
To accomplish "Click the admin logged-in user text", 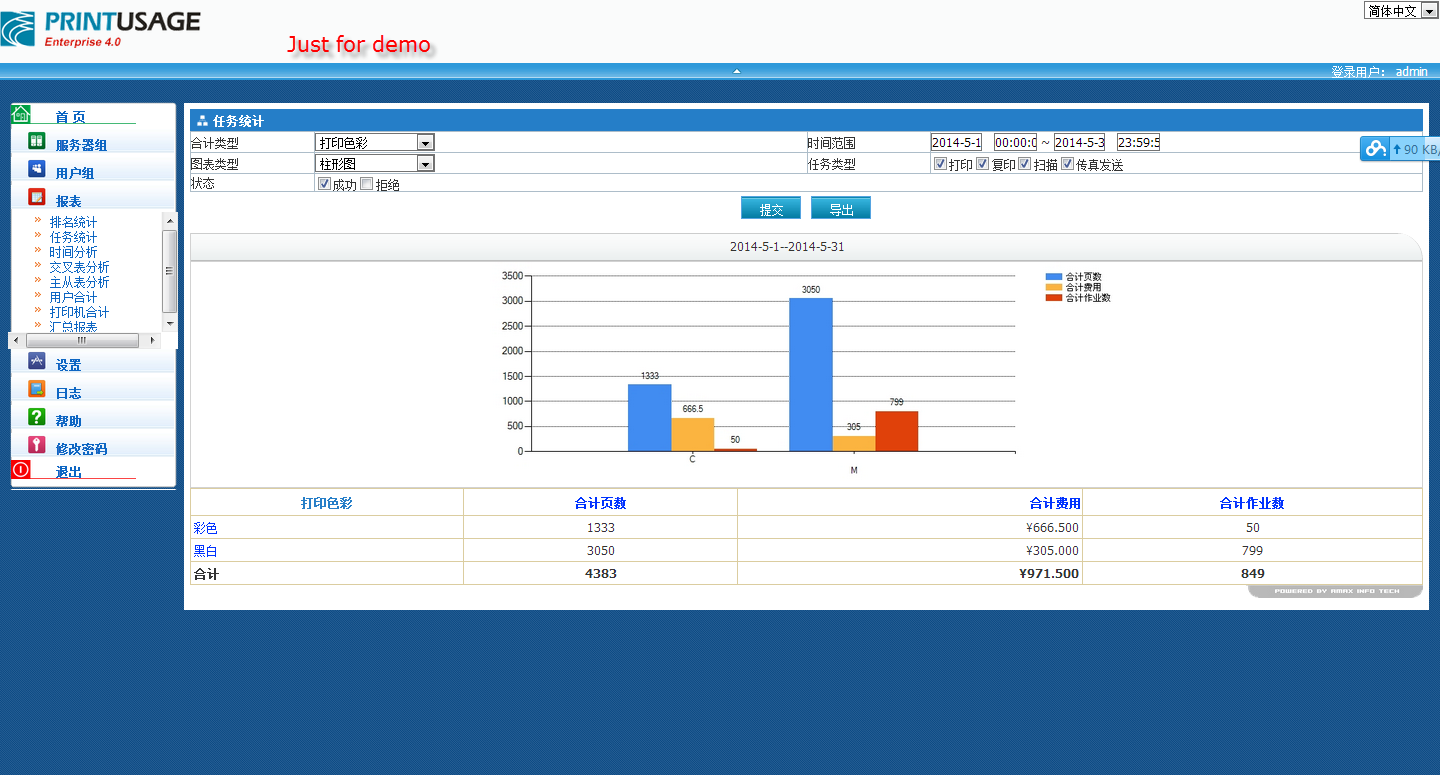I will tap(1412, 71).
